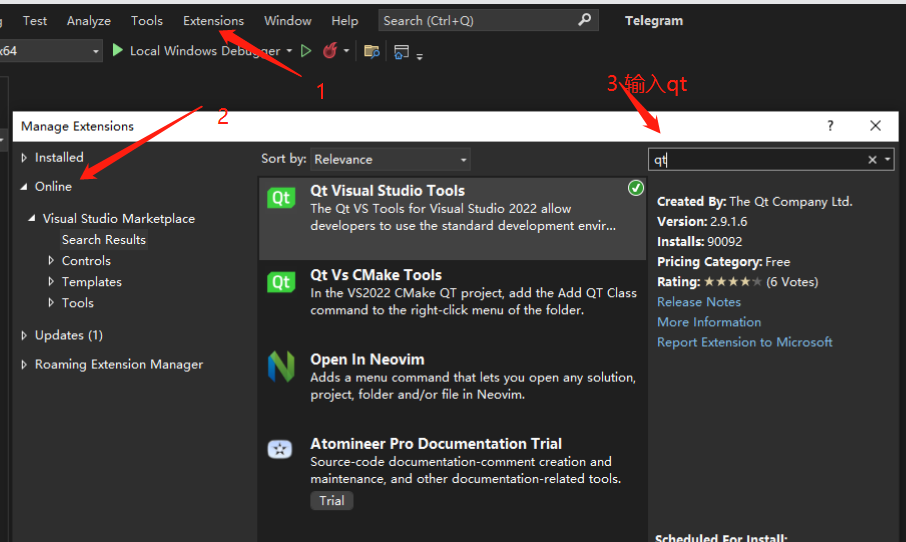
Task: Close the Manage Extensions dialog
Action: 875,126
